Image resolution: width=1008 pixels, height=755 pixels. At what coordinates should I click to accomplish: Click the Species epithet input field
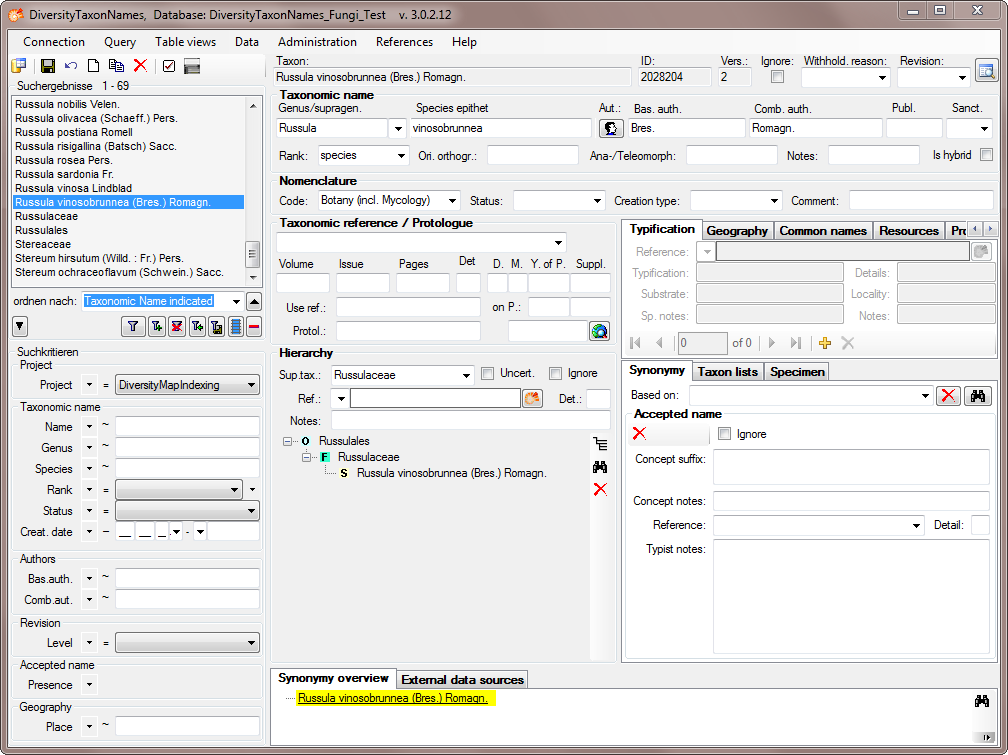pyautogui.click(x=500, y=128)
